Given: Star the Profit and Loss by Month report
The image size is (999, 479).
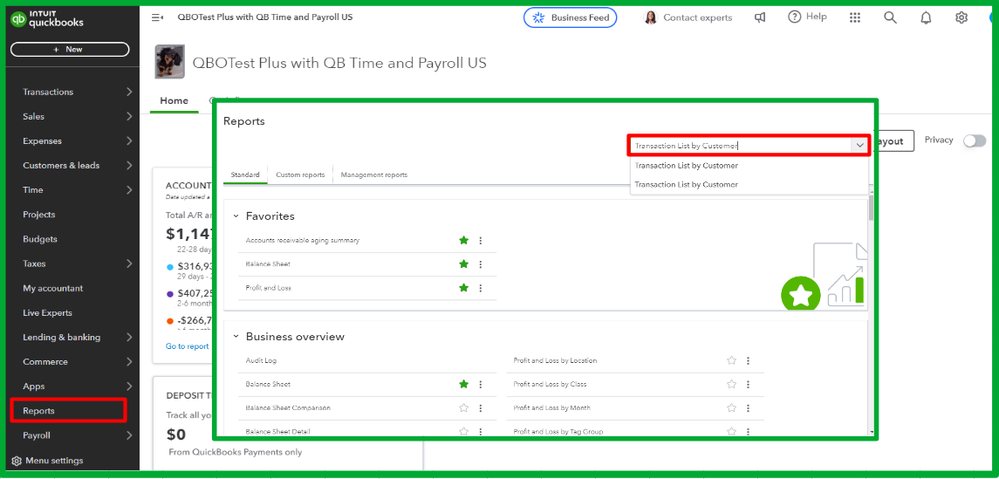Looking at the screenshot, I should click(x=731, y=408).
